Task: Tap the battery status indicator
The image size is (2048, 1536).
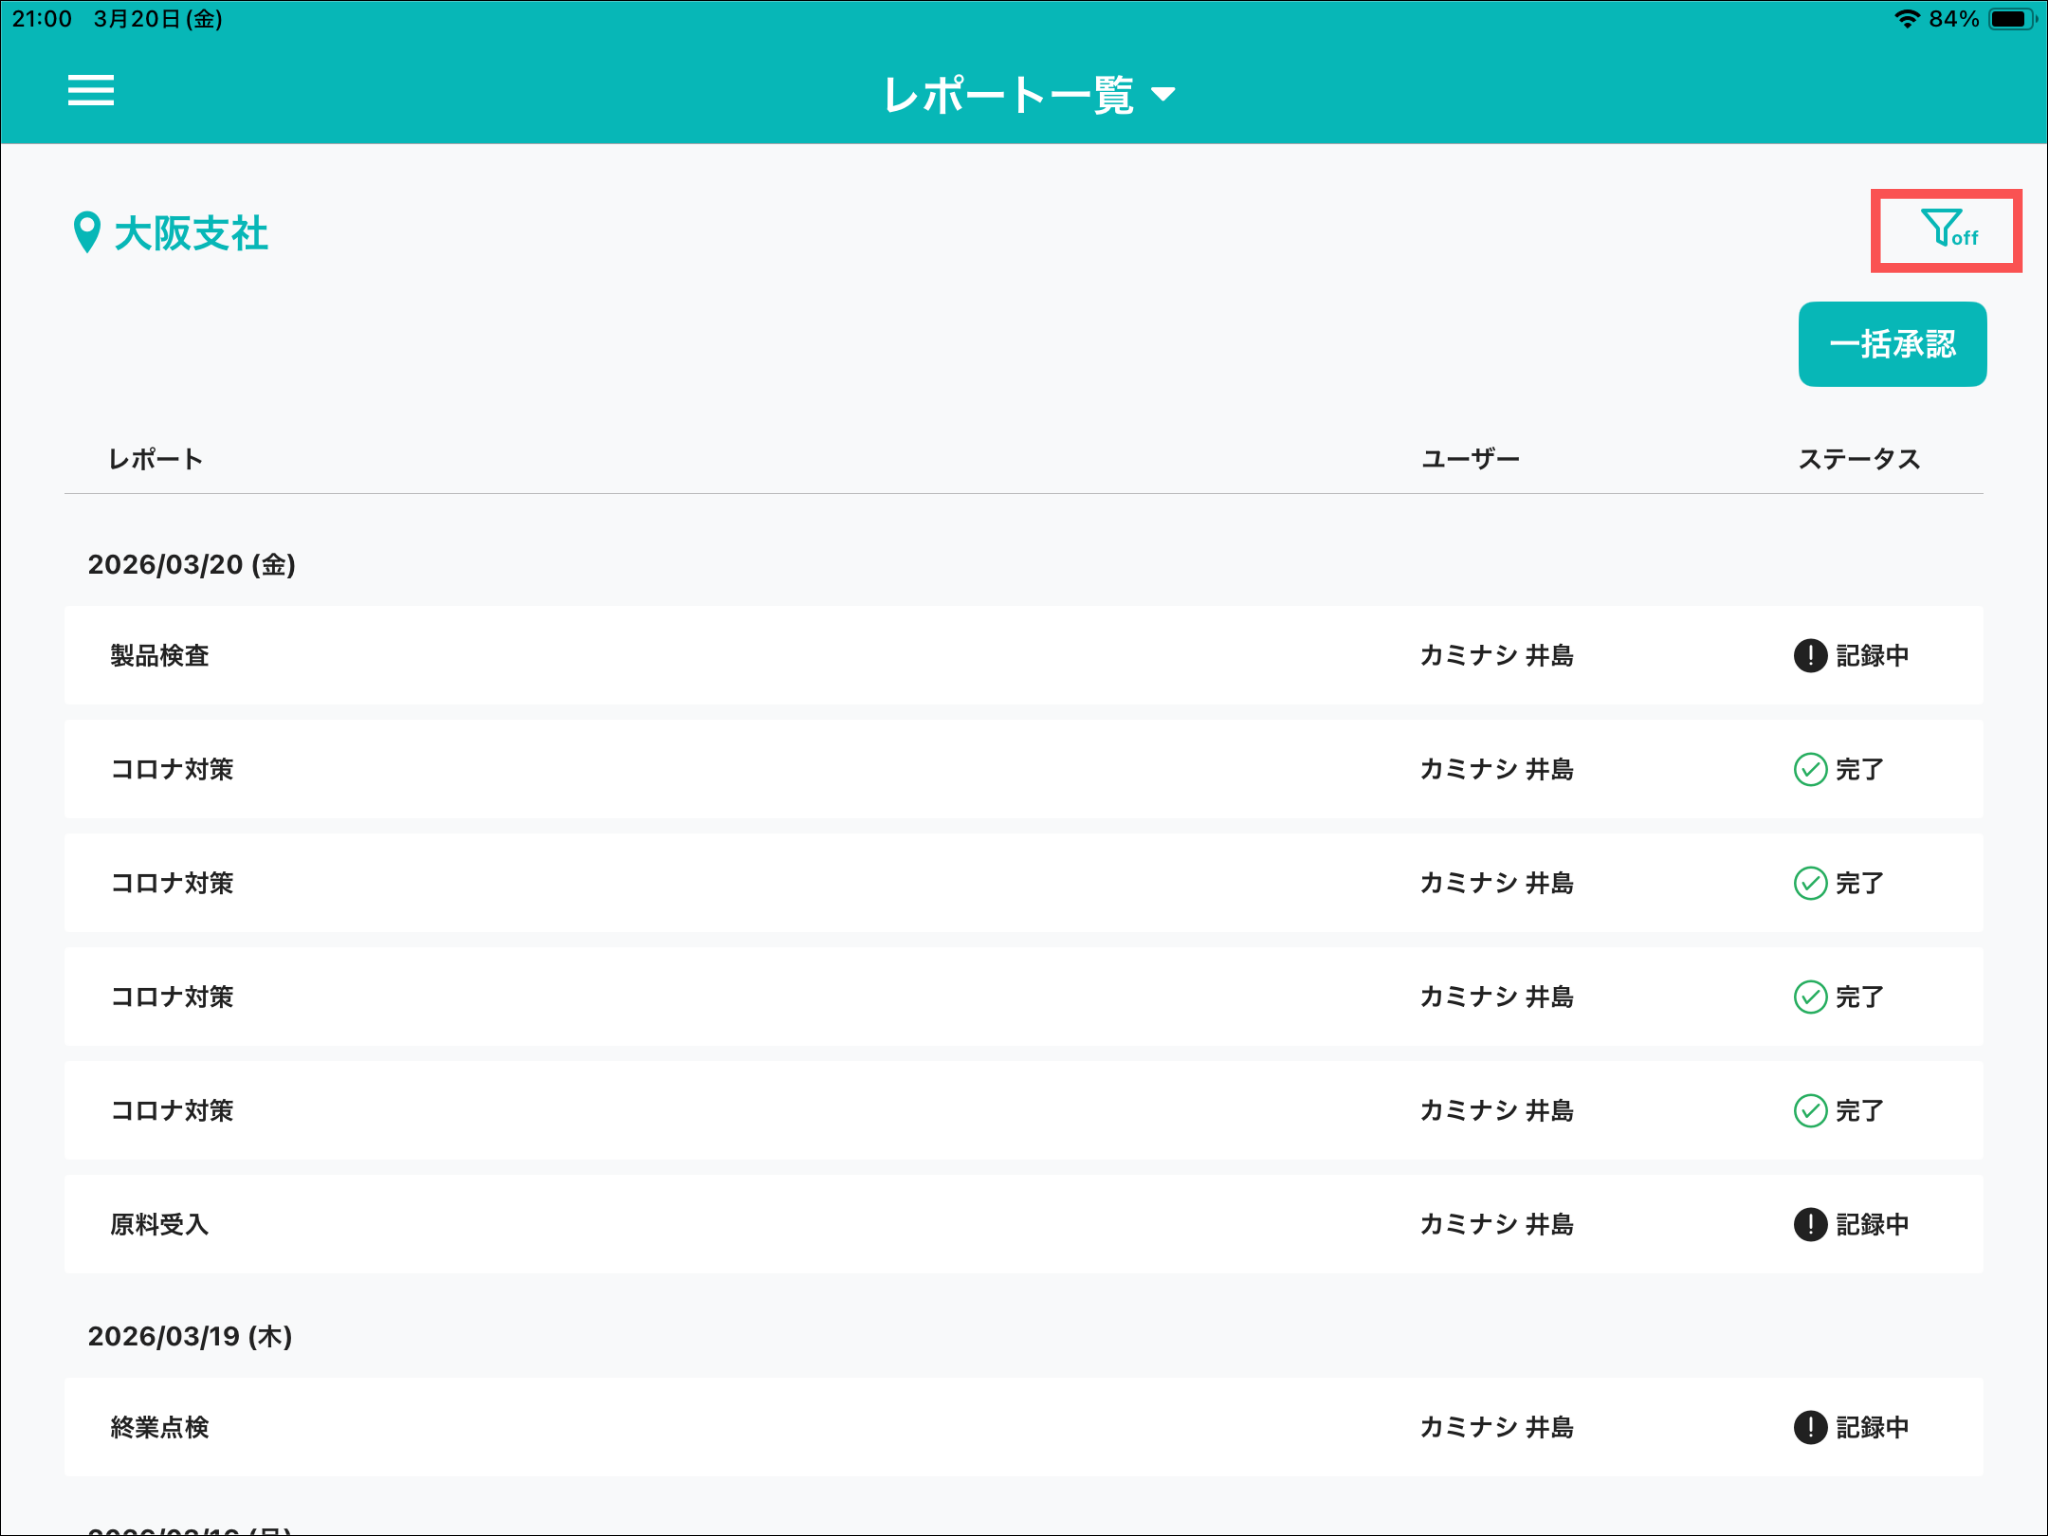Action: click(2011, 19)
